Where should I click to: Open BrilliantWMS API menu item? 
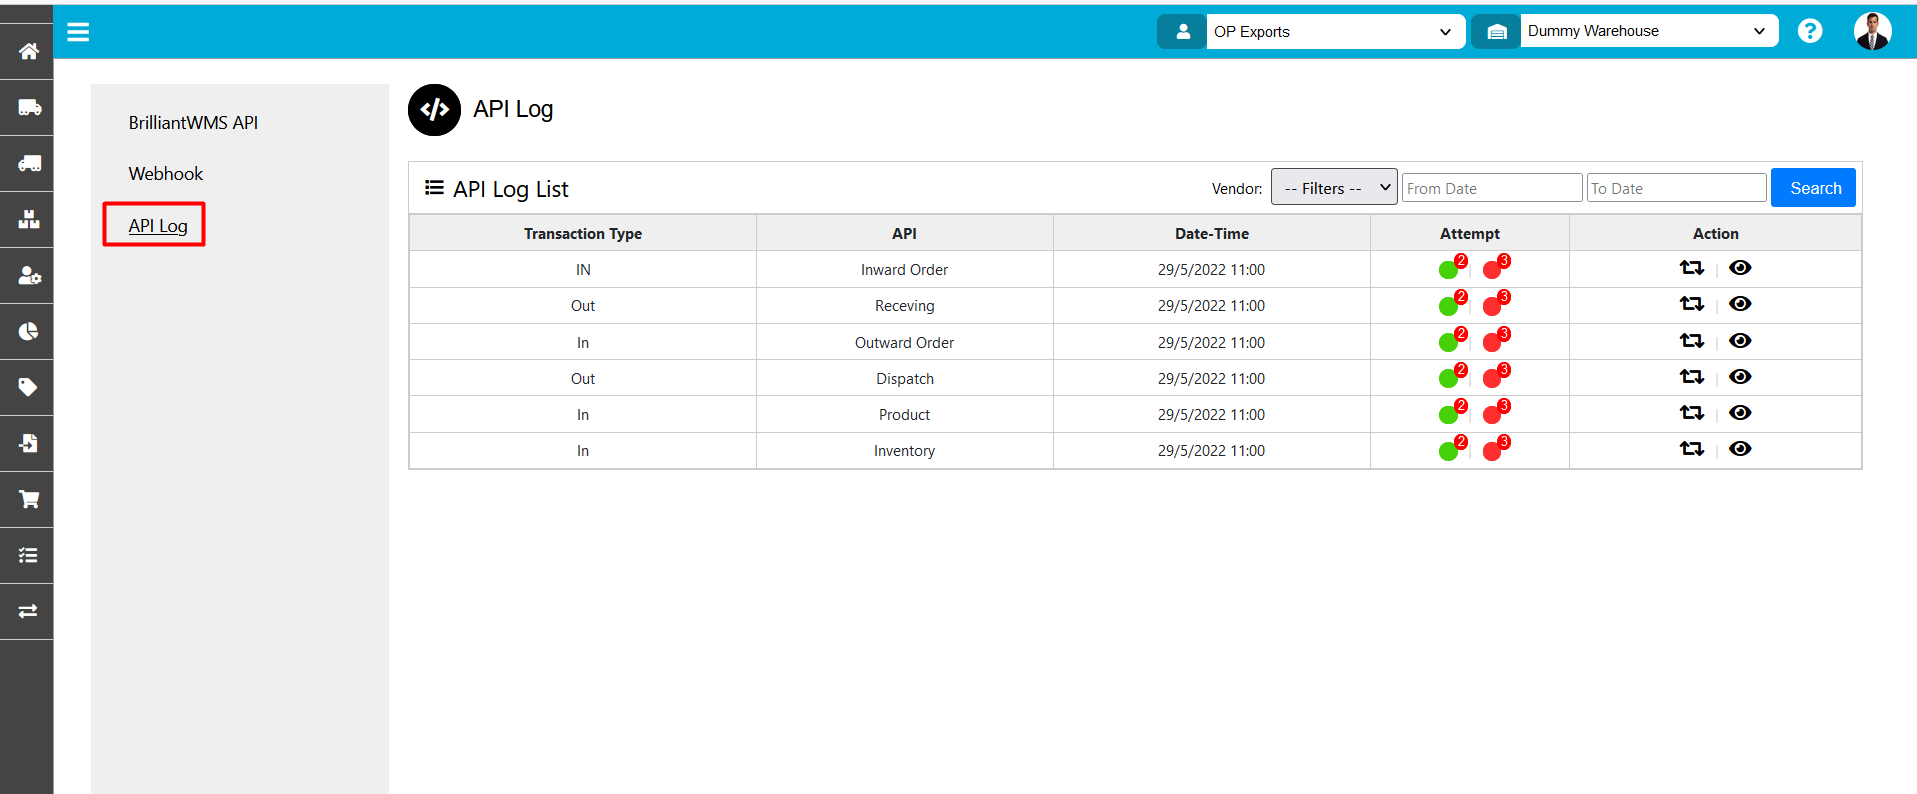pyautogui.click(x=193, y=123)
